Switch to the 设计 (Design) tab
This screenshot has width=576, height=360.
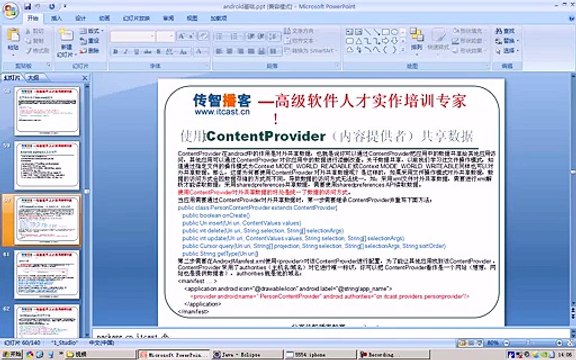(x=80, y=18)
